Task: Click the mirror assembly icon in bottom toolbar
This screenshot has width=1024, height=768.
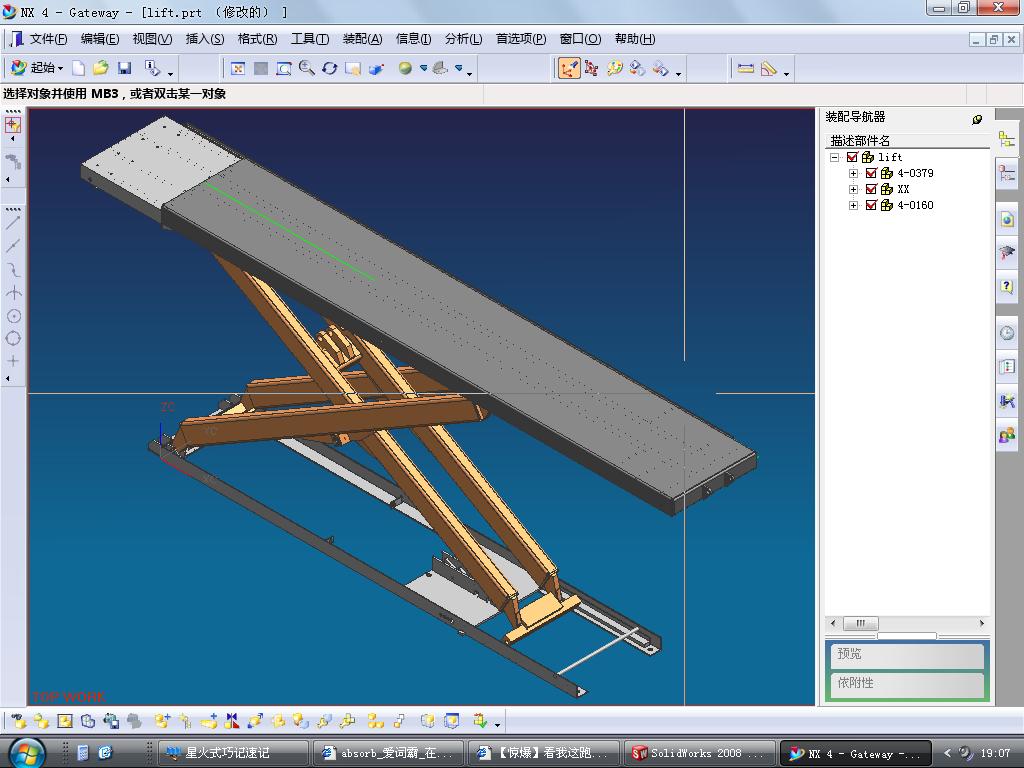Action: (232, 721)
